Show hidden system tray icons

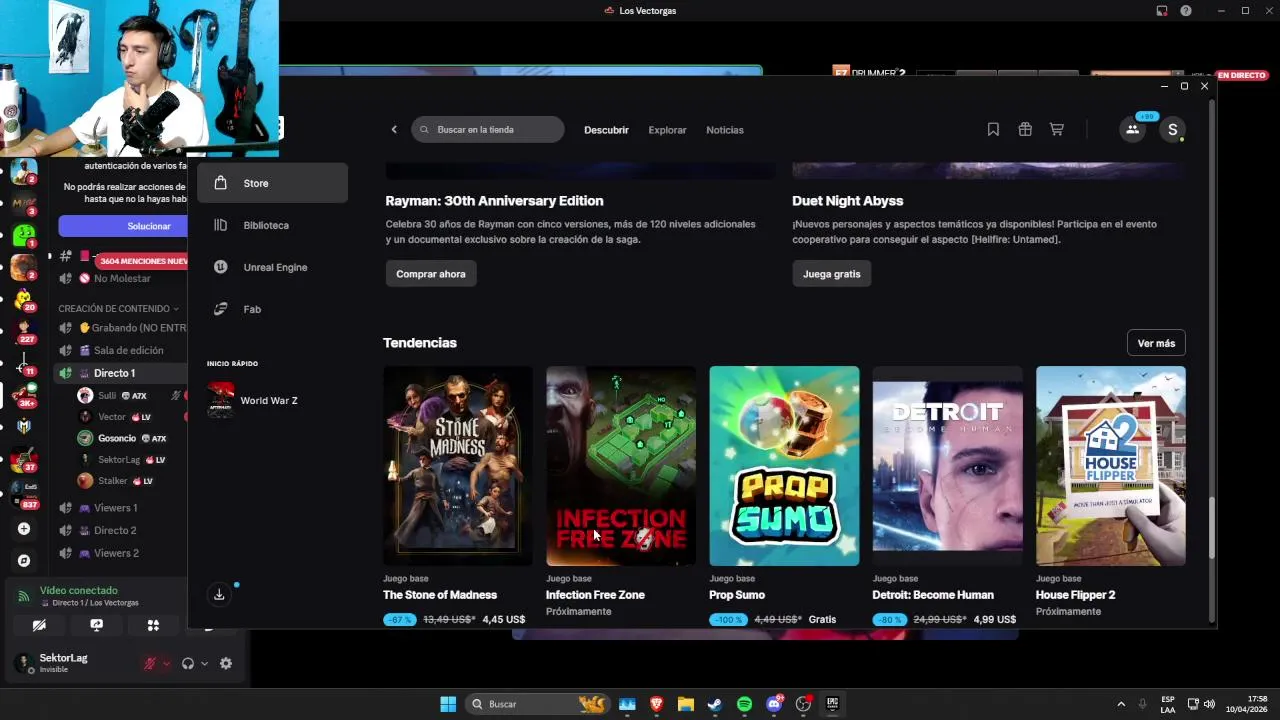pyautogui.click(x=1120, y=704)
